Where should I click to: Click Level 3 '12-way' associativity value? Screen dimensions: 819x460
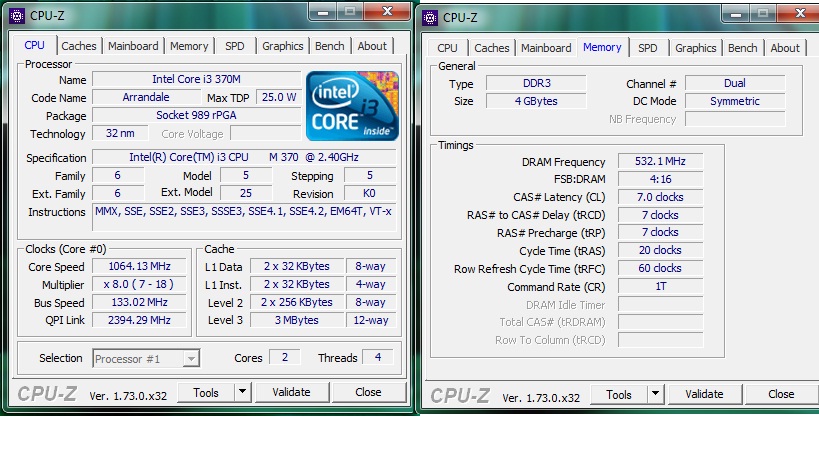tap(371, 320)
